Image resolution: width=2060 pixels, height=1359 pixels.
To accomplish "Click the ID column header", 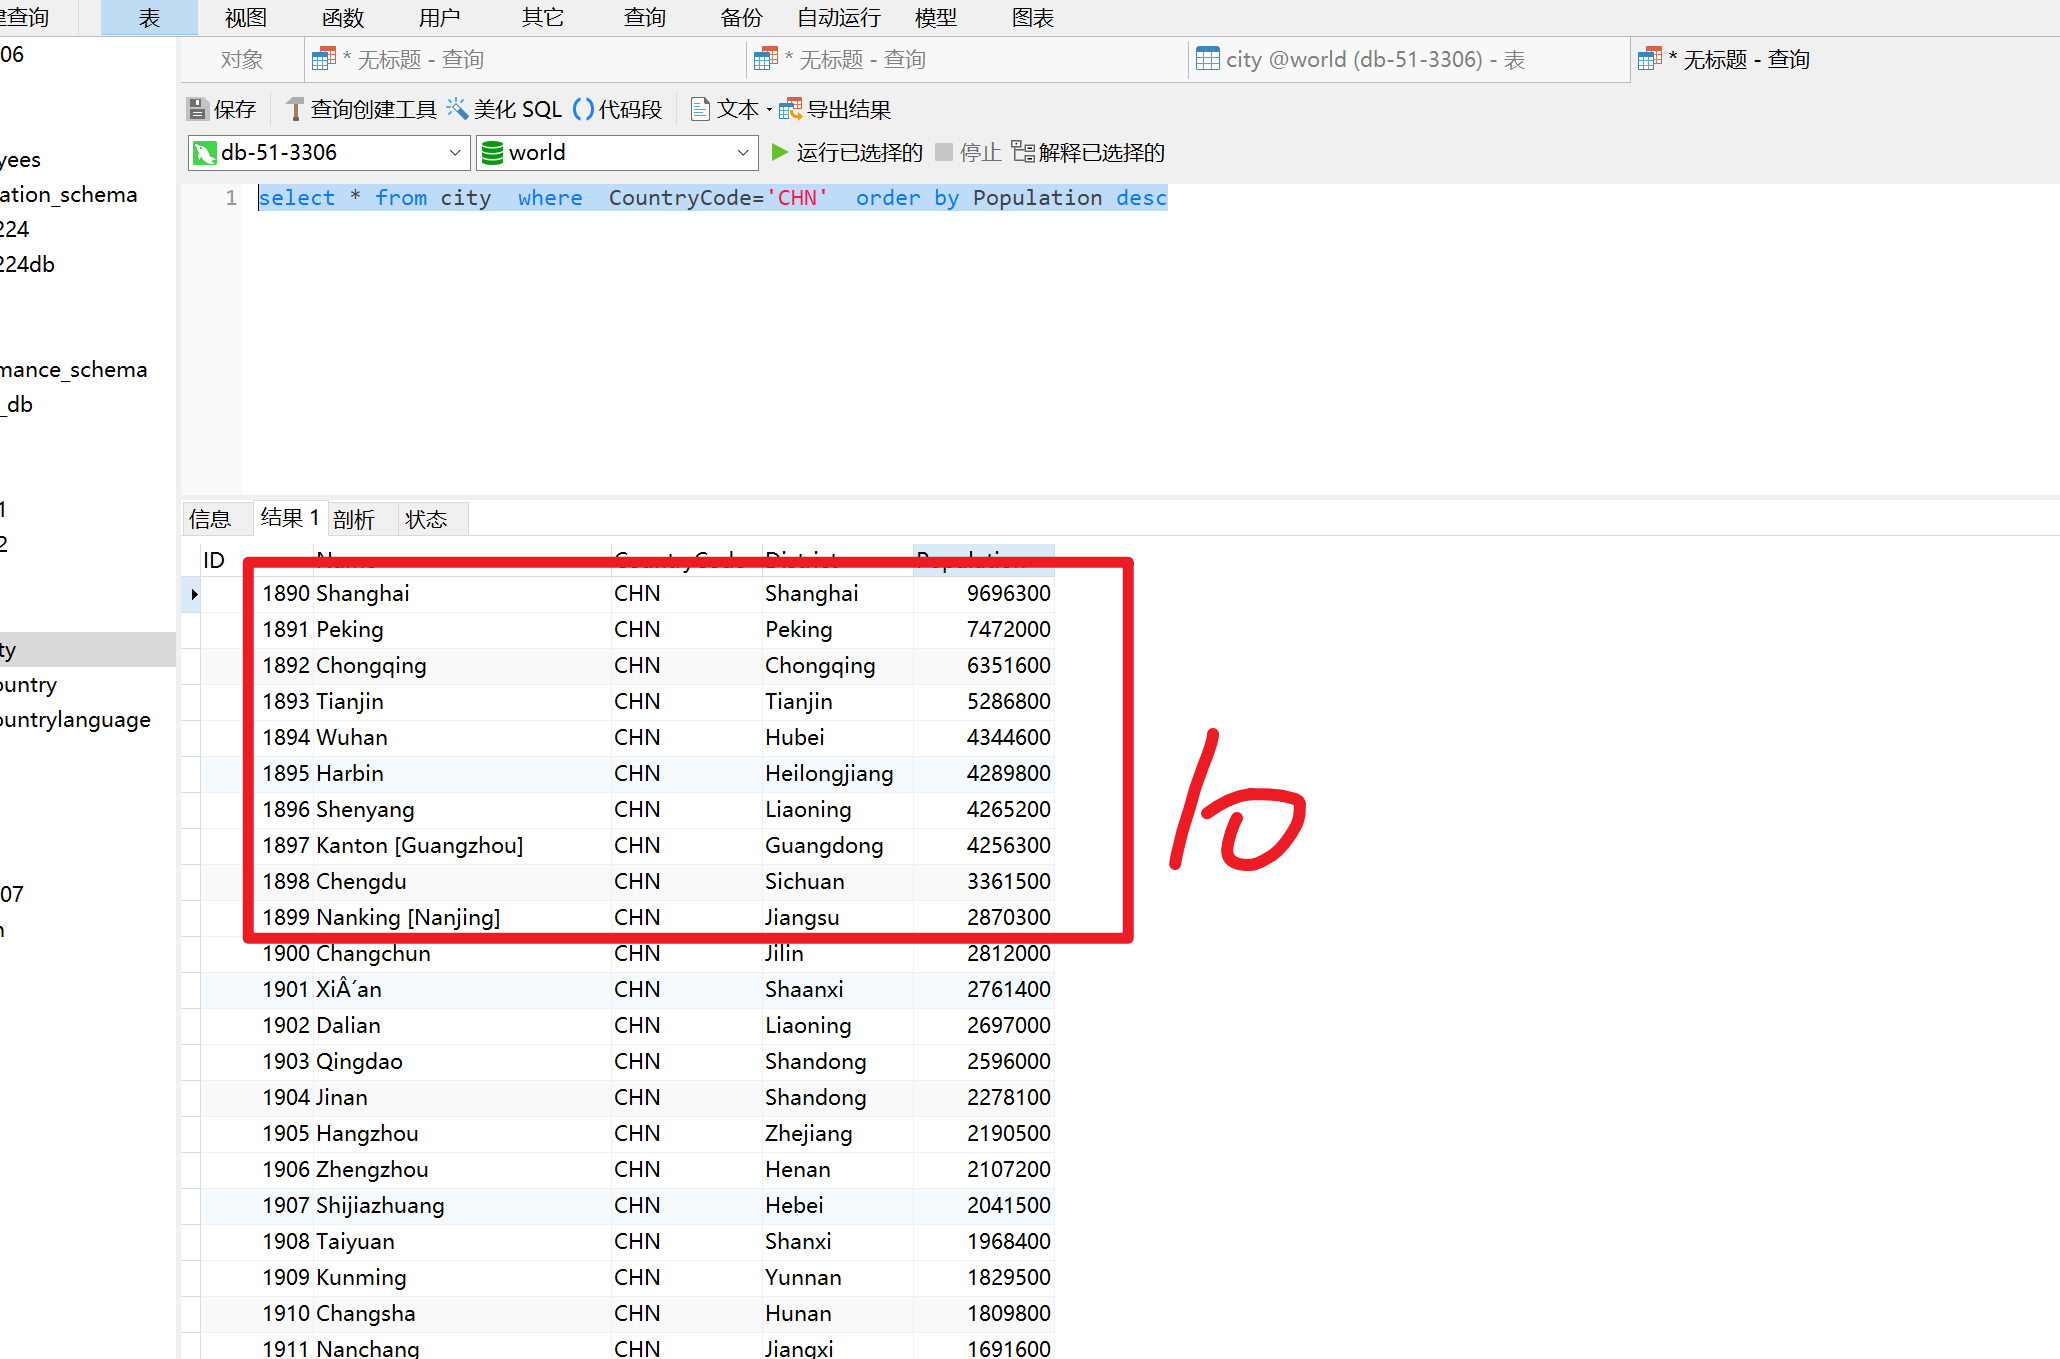I will (x=214, y=560).
